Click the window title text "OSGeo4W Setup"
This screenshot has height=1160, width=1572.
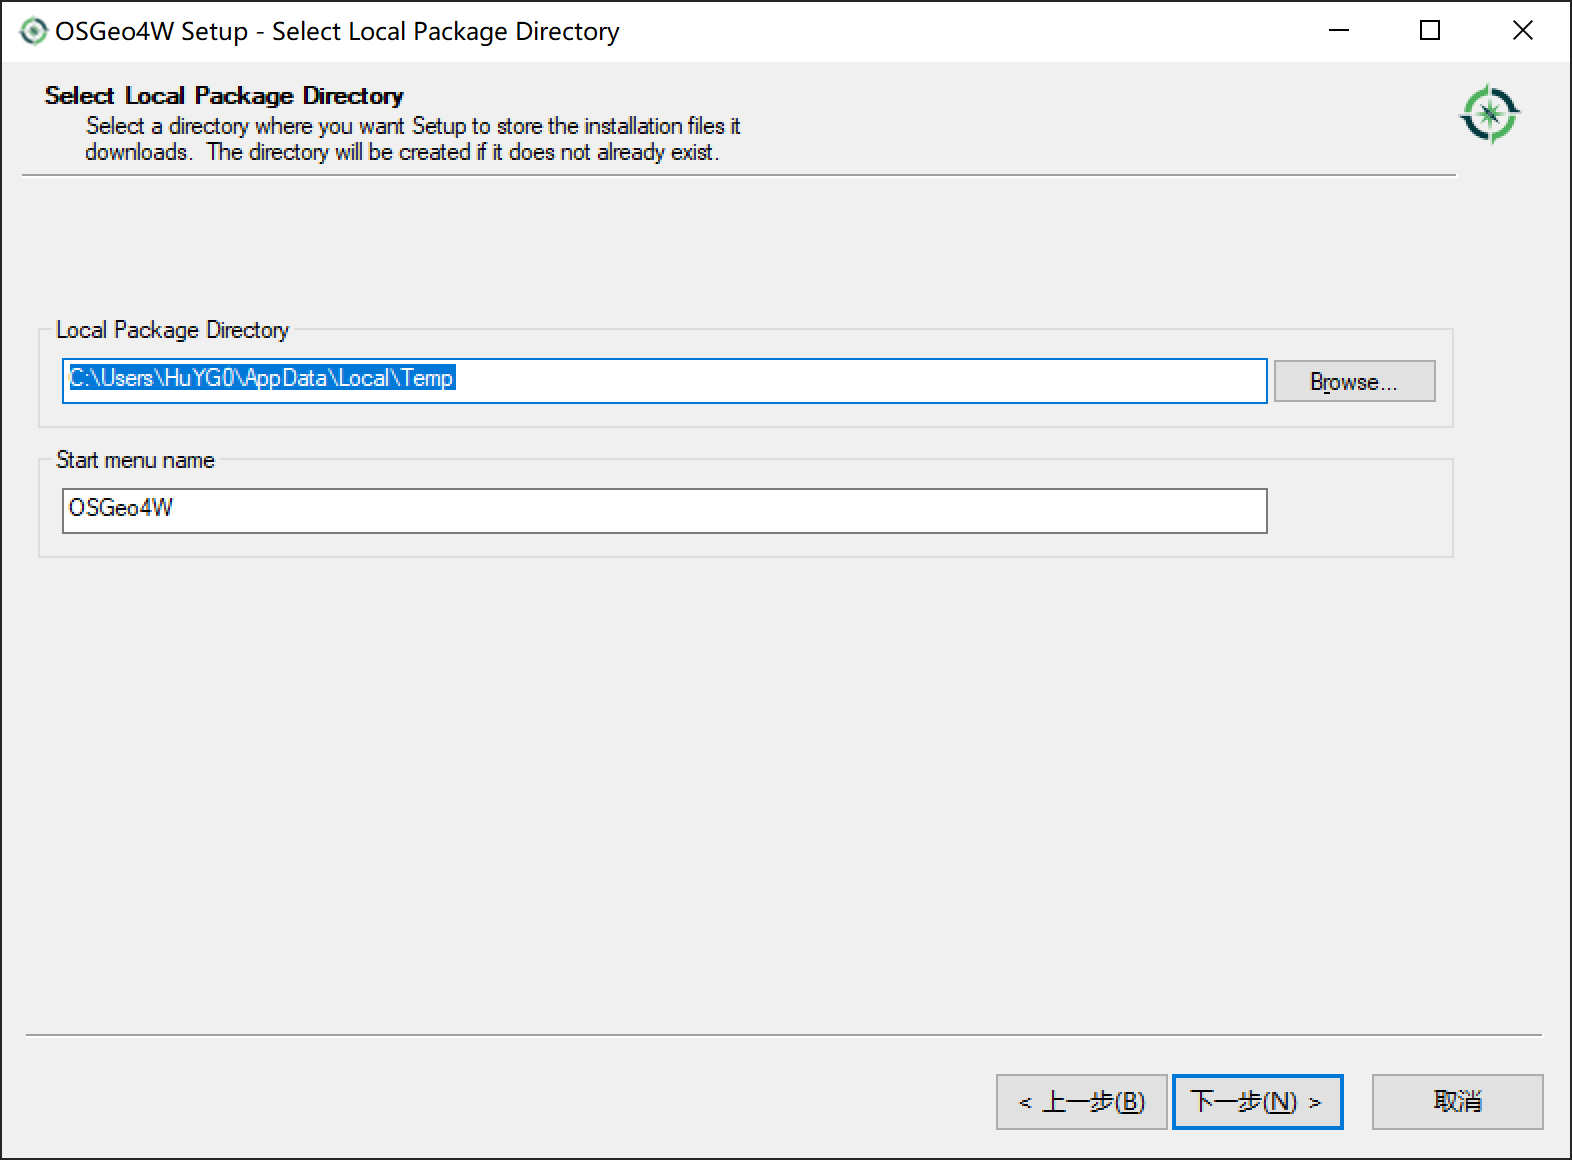coord(151,31)
